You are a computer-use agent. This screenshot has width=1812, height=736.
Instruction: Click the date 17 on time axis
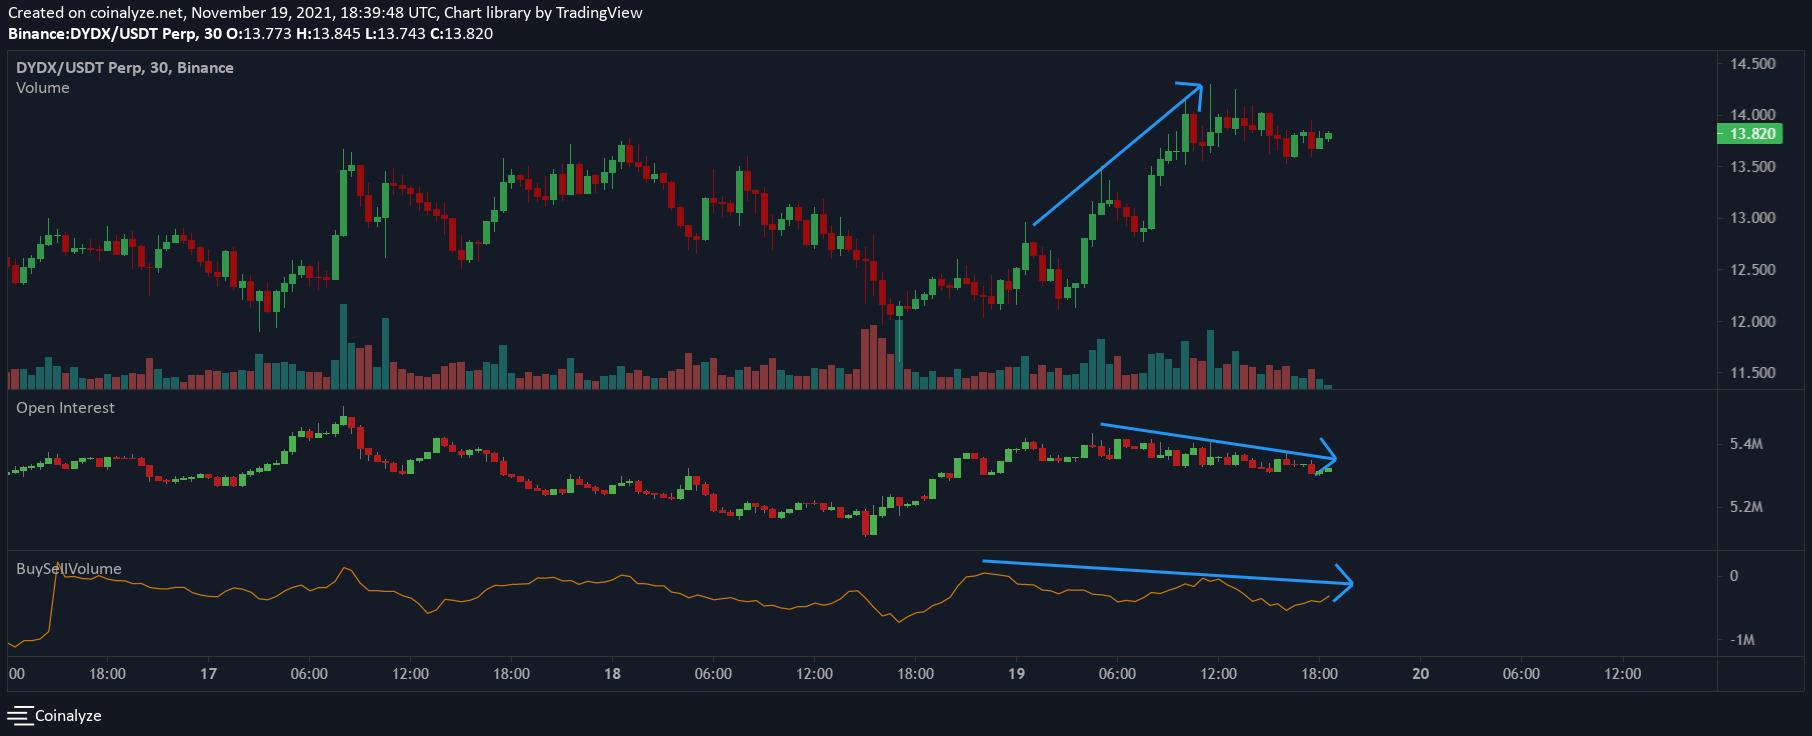pyautogui.click(x=208, y=674)
